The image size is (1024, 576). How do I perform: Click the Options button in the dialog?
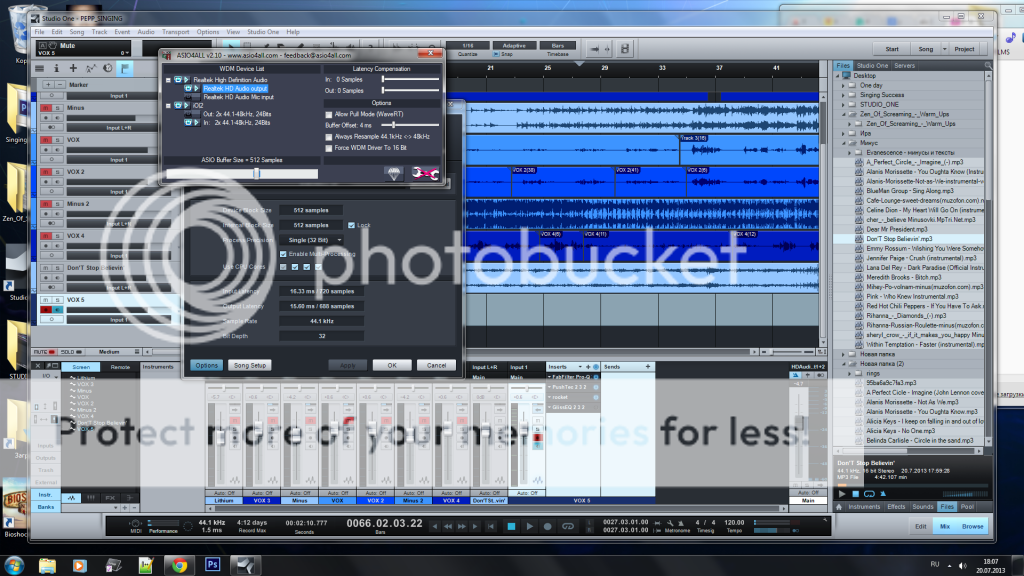pyautogui.click(x=206, y=366)
